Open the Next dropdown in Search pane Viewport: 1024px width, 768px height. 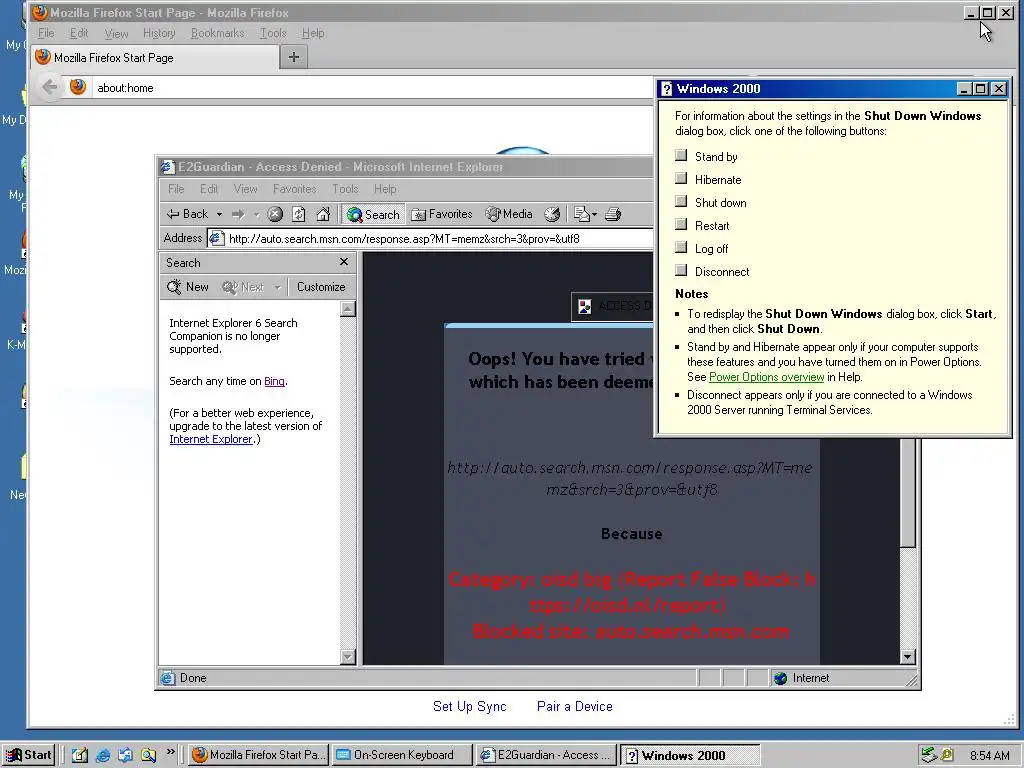click(x=278, y=287)
